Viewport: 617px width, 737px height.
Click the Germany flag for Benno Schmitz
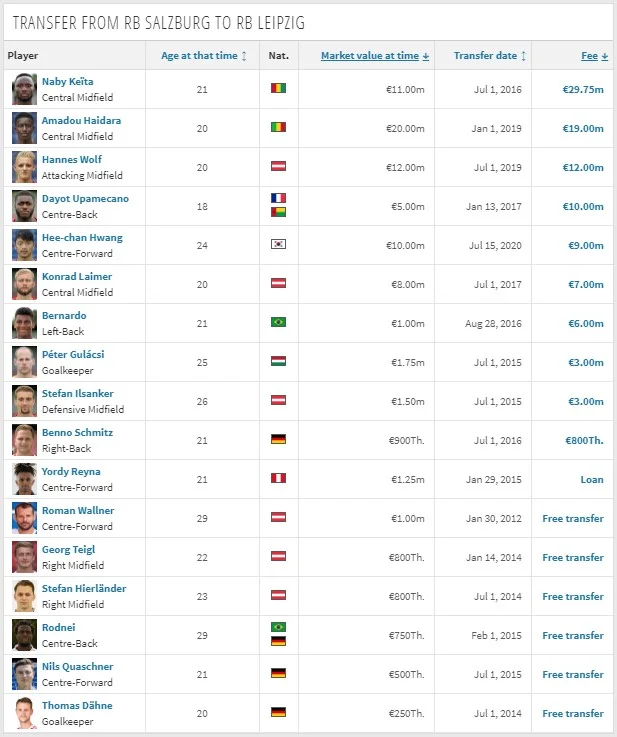click(278, 440)
